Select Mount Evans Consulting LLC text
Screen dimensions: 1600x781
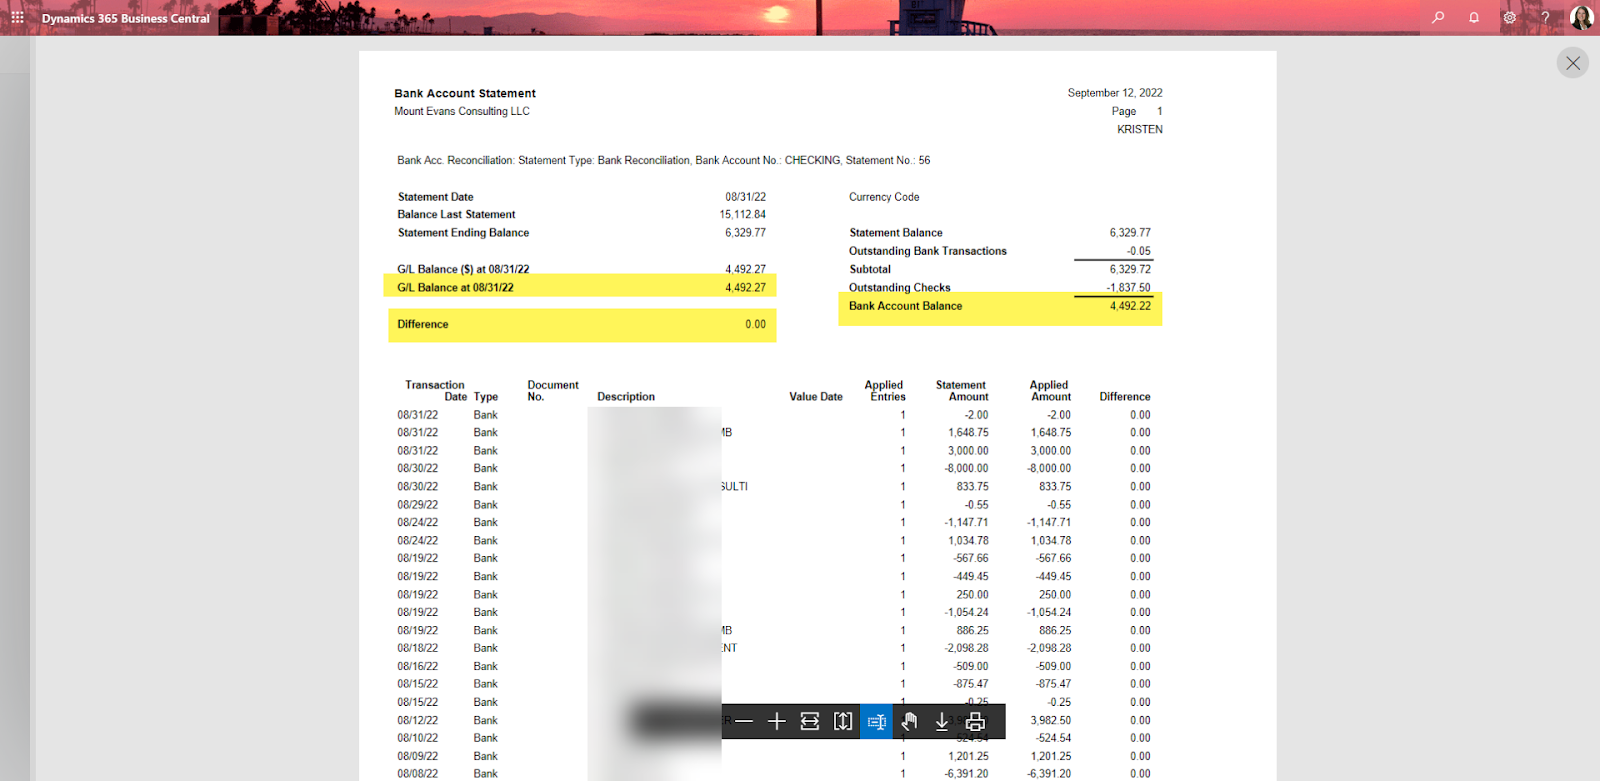pos(462,111)
